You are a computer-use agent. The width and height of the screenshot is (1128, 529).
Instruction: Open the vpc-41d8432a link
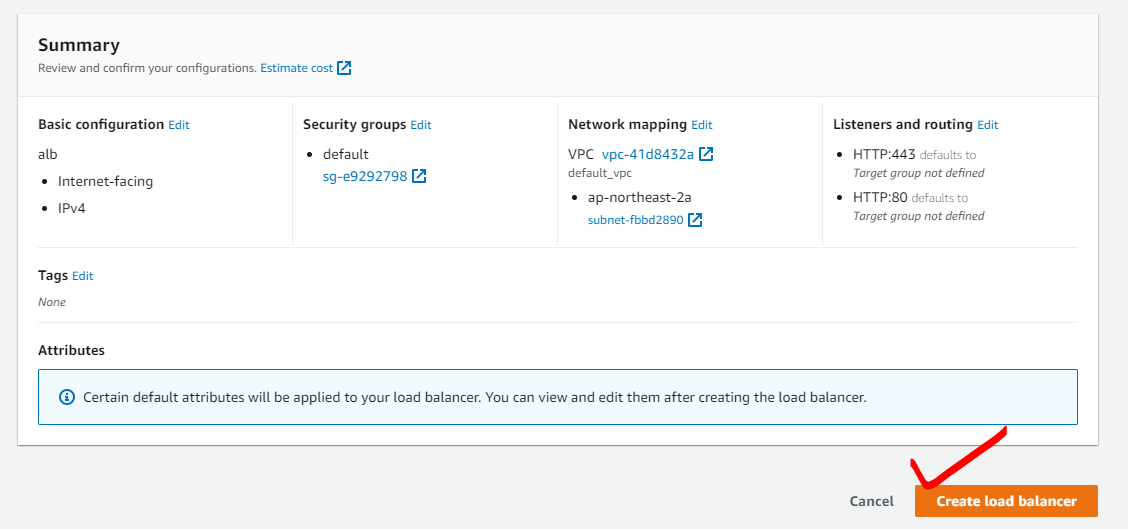coord(647,154)
